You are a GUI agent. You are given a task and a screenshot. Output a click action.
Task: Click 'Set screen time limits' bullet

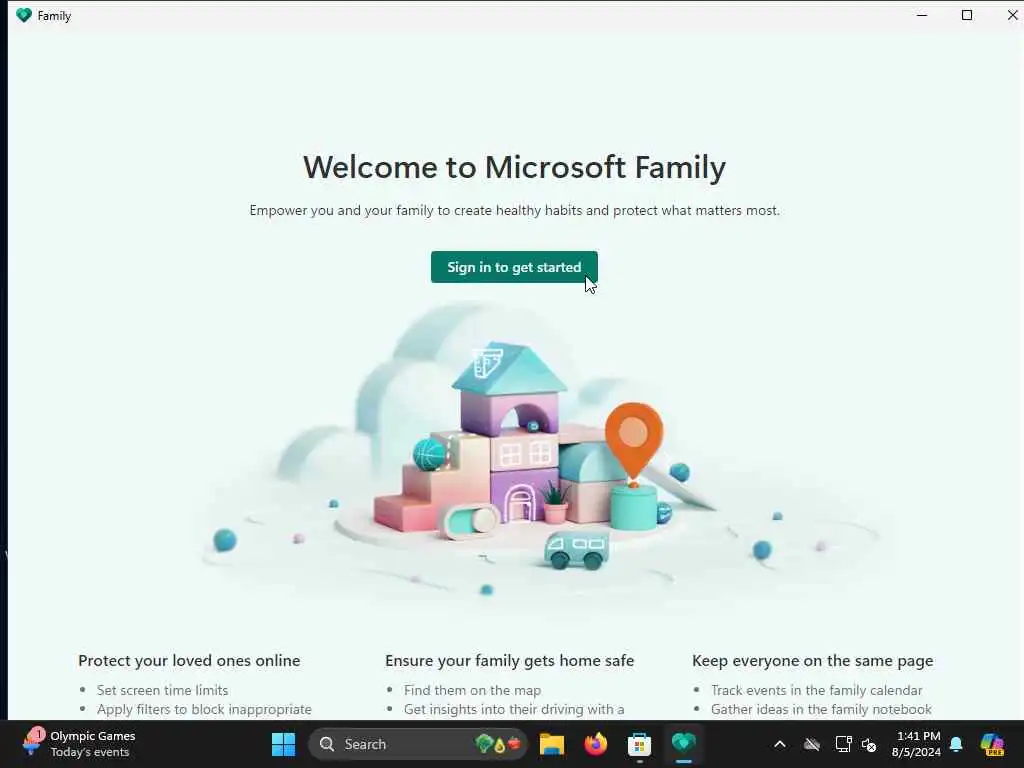[163, 690]
